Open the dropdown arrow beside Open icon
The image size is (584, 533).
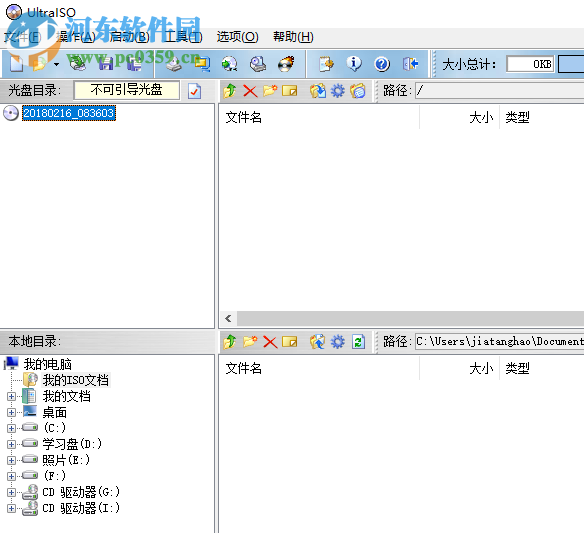click(x=56, y=64)
